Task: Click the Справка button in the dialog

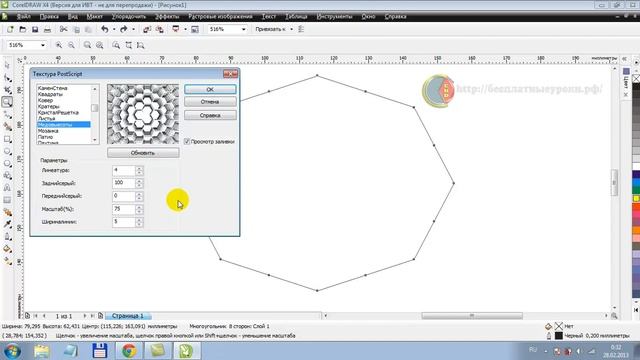Action: pos(210,116)
